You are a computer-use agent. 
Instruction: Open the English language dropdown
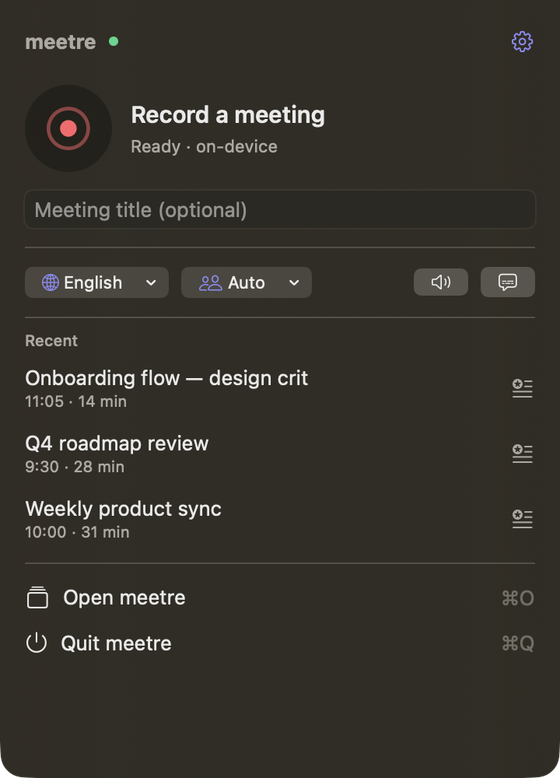coord(97,282)
